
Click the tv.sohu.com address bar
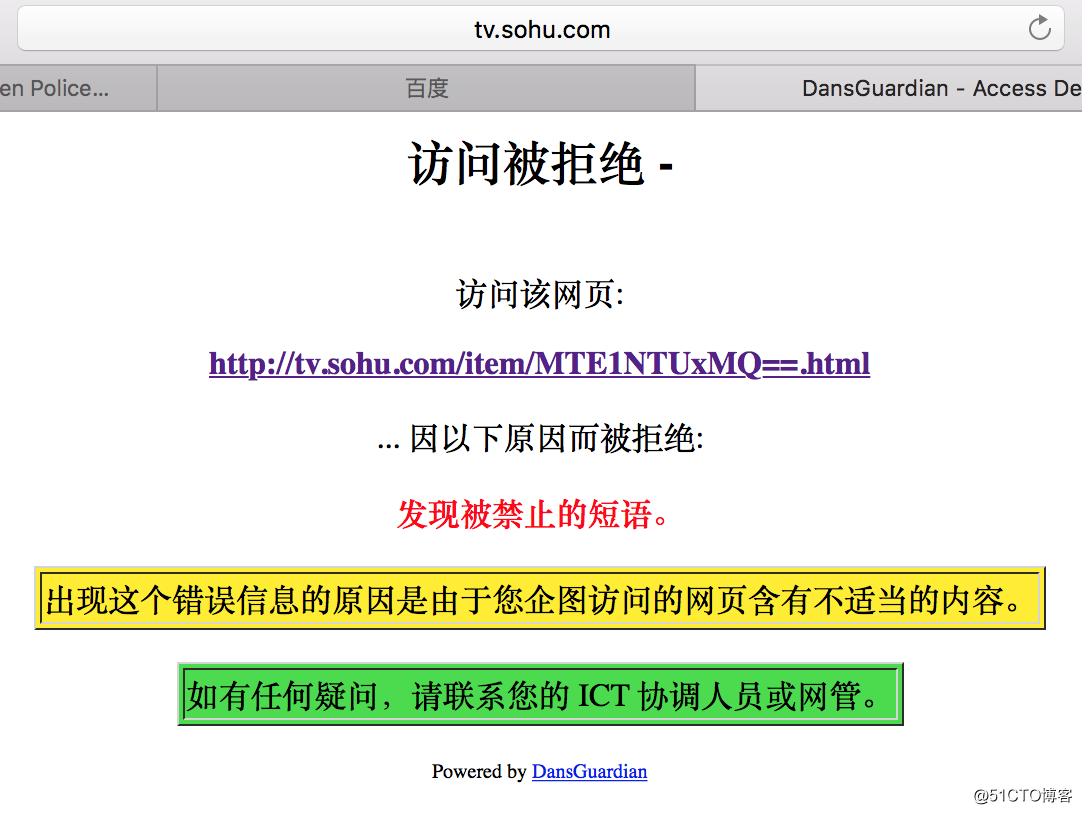click(x=542, y=29)
